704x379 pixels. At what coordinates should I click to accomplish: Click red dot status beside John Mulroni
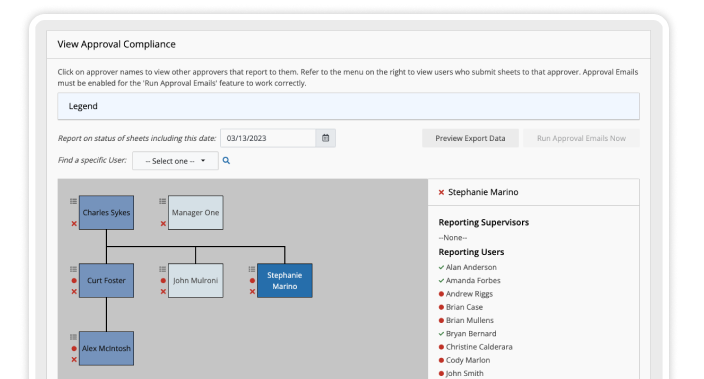pos(163,281)
